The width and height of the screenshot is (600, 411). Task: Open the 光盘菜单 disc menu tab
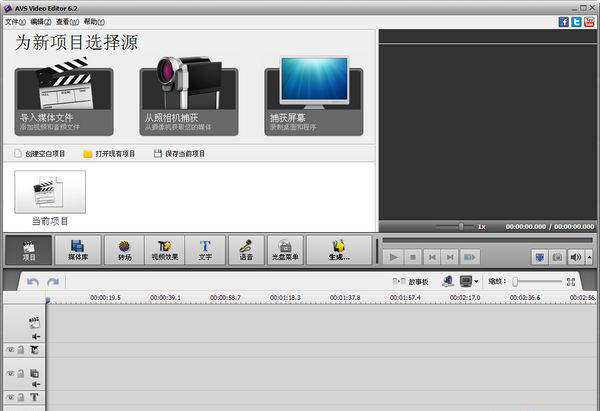[x=285, y=250]
